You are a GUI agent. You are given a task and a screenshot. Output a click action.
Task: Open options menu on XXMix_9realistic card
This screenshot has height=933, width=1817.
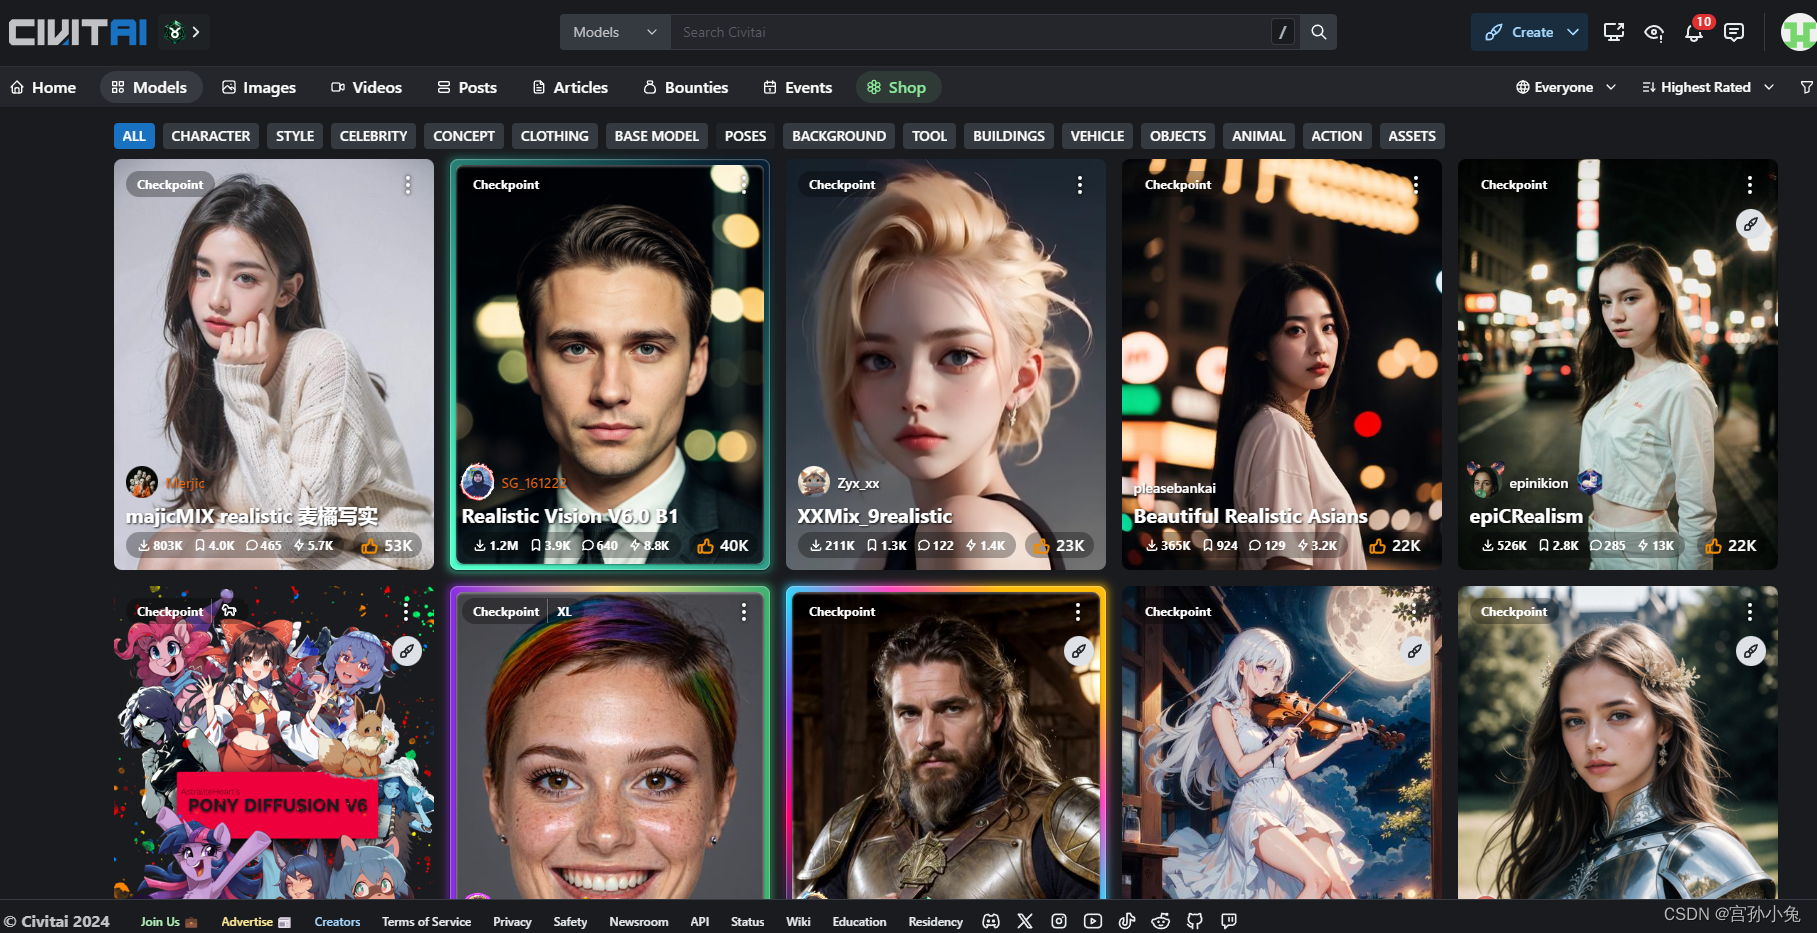pyautogui.click(x=1080, y=185)
